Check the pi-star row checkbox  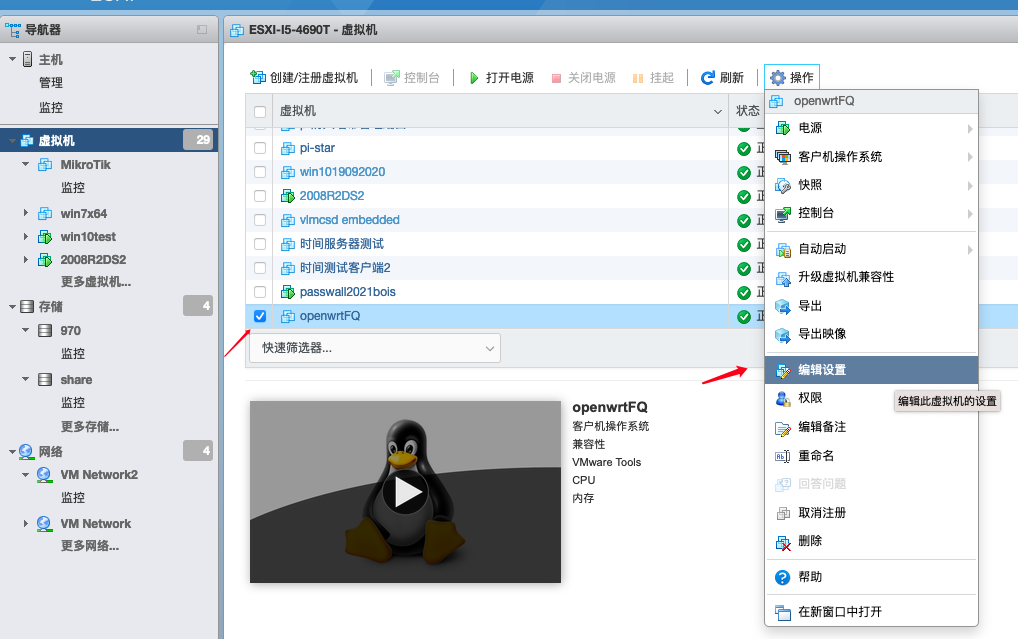pos(260,148)
